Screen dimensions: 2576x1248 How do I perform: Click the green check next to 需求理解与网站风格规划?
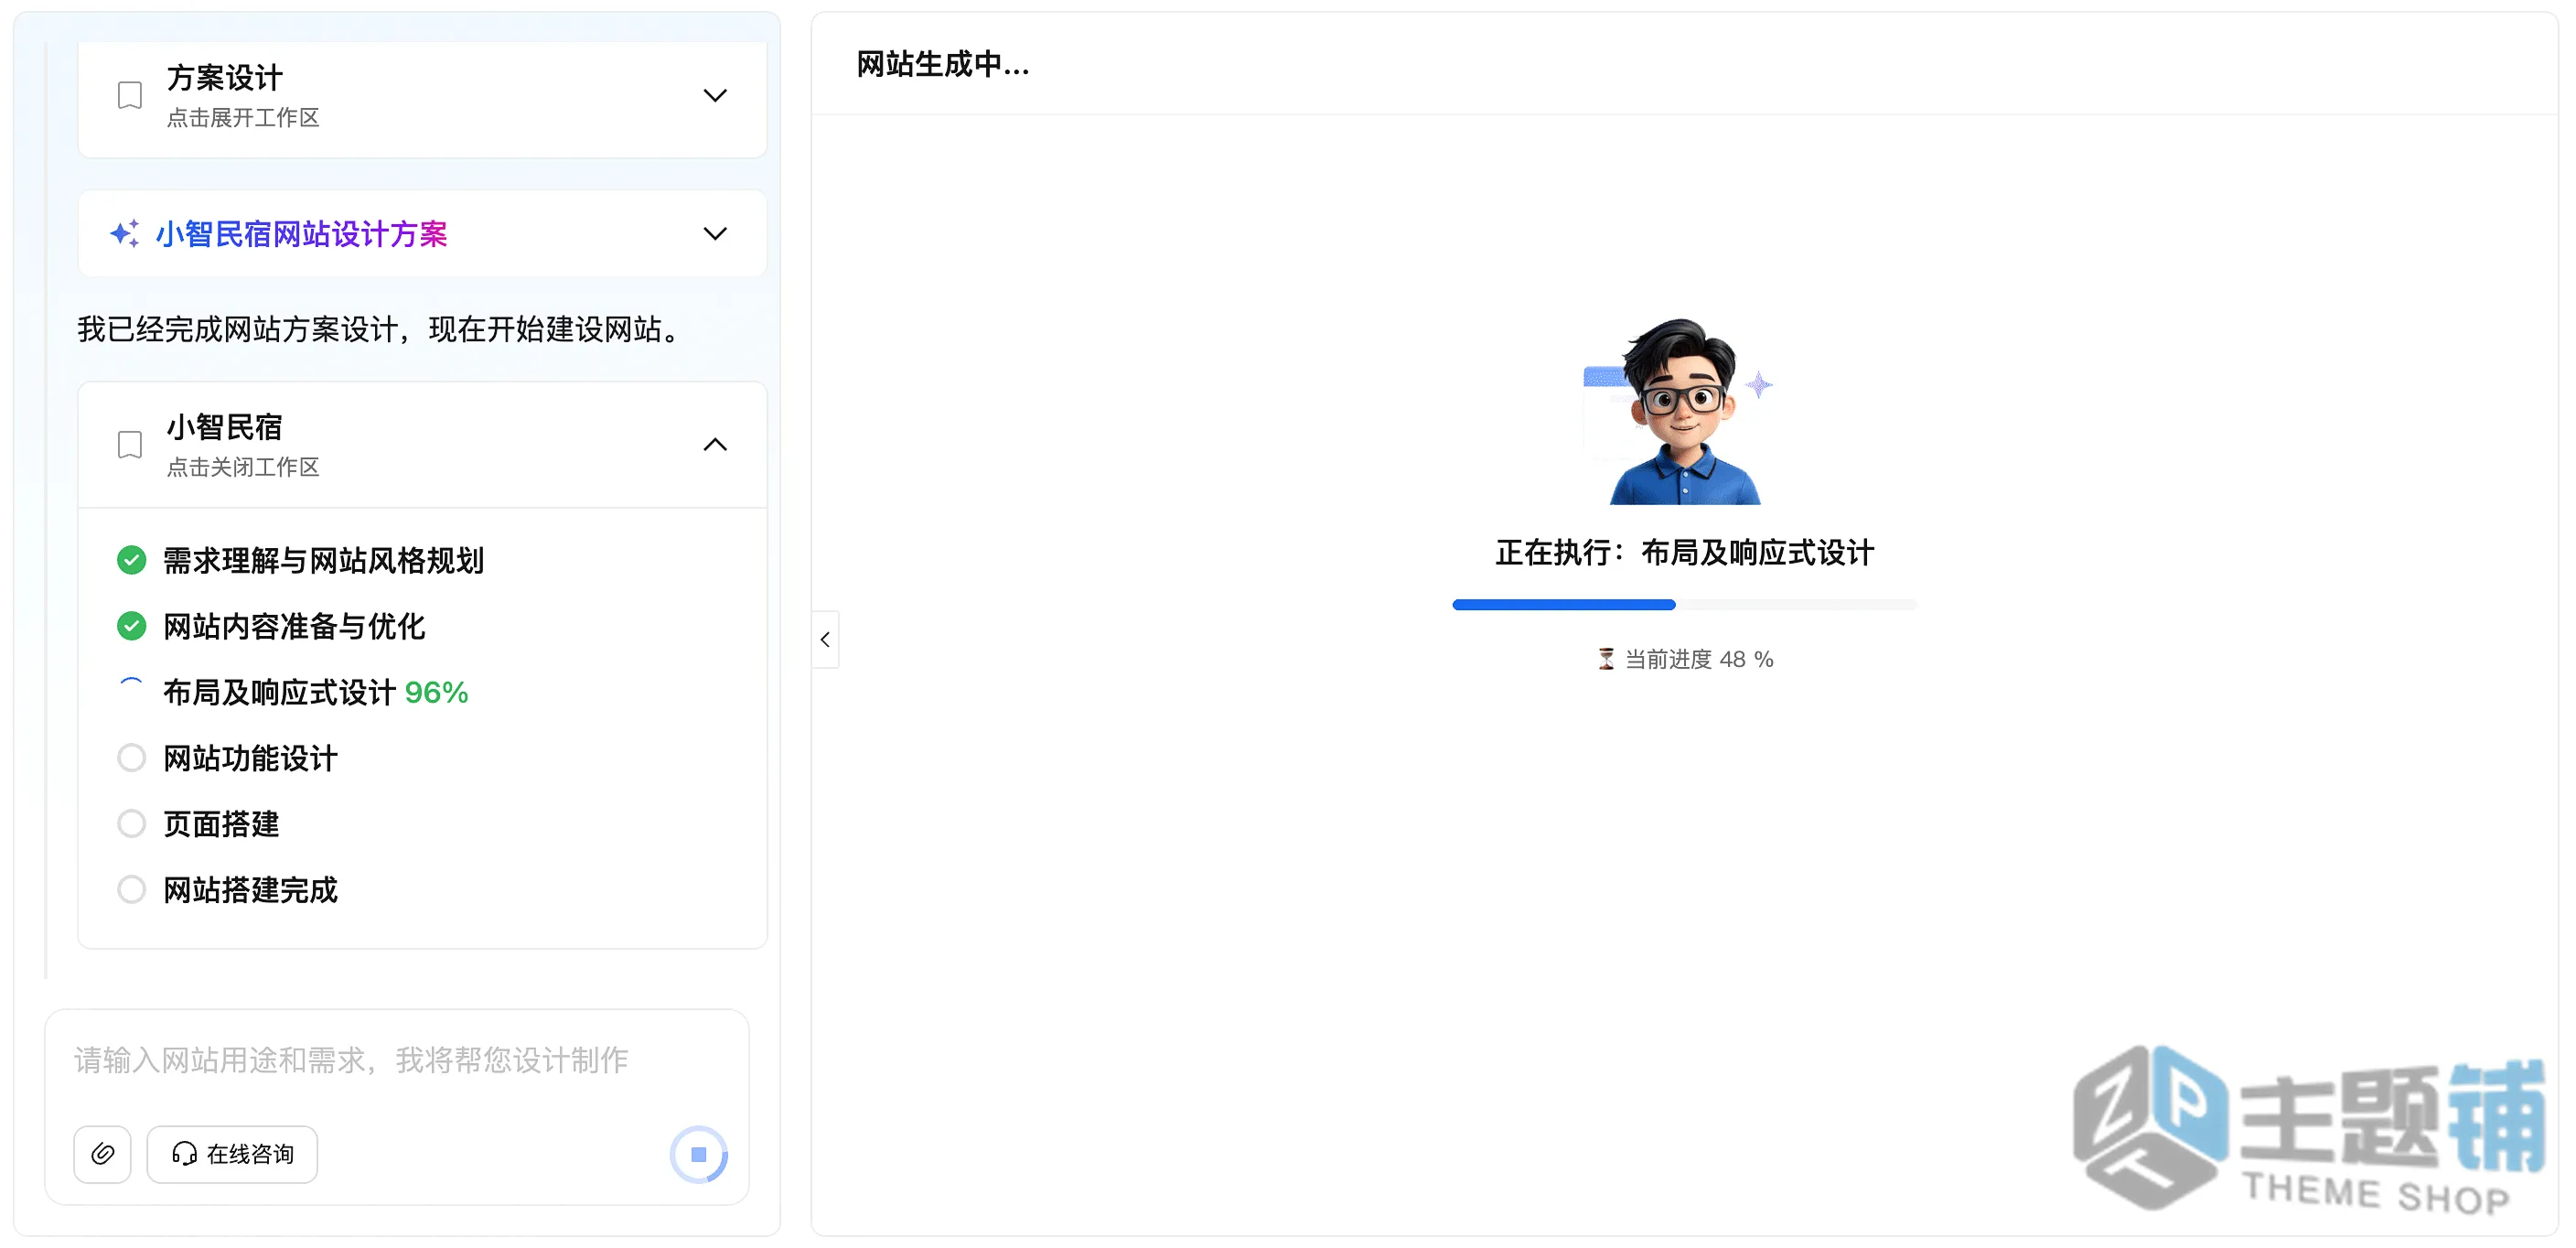click(x=131, y=560)
